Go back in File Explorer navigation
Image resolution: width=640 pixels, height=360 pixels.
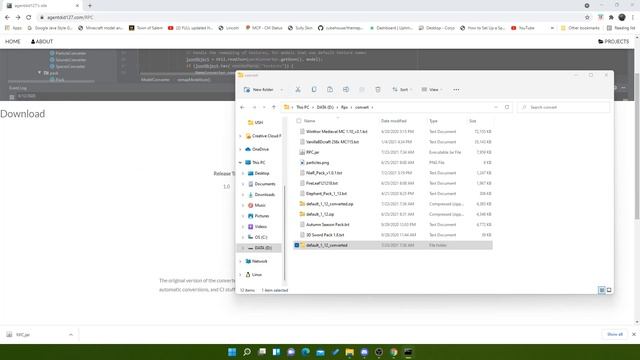pyautogui.click(x=242, y=107)
